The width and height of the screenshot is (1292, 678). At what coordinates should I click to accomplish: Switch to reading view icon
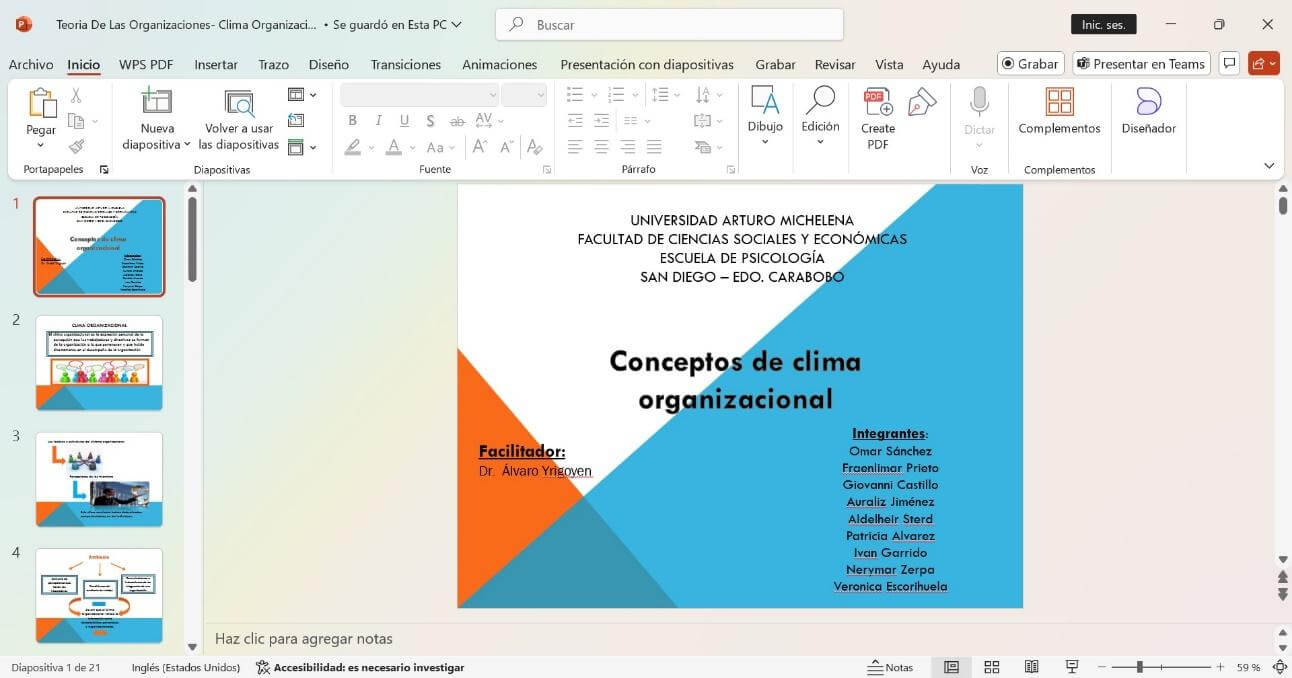[1031, 667]
